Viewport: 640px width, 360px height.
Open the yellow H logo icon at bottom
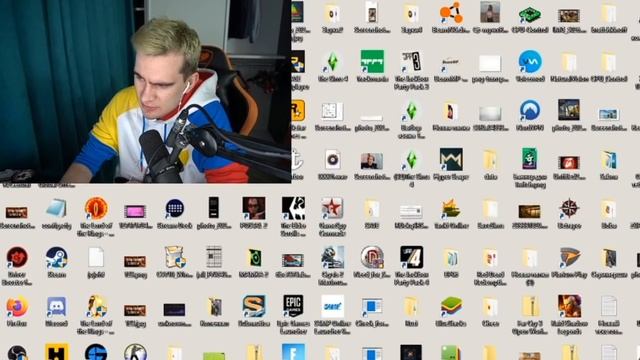click(x=56, y=352)
